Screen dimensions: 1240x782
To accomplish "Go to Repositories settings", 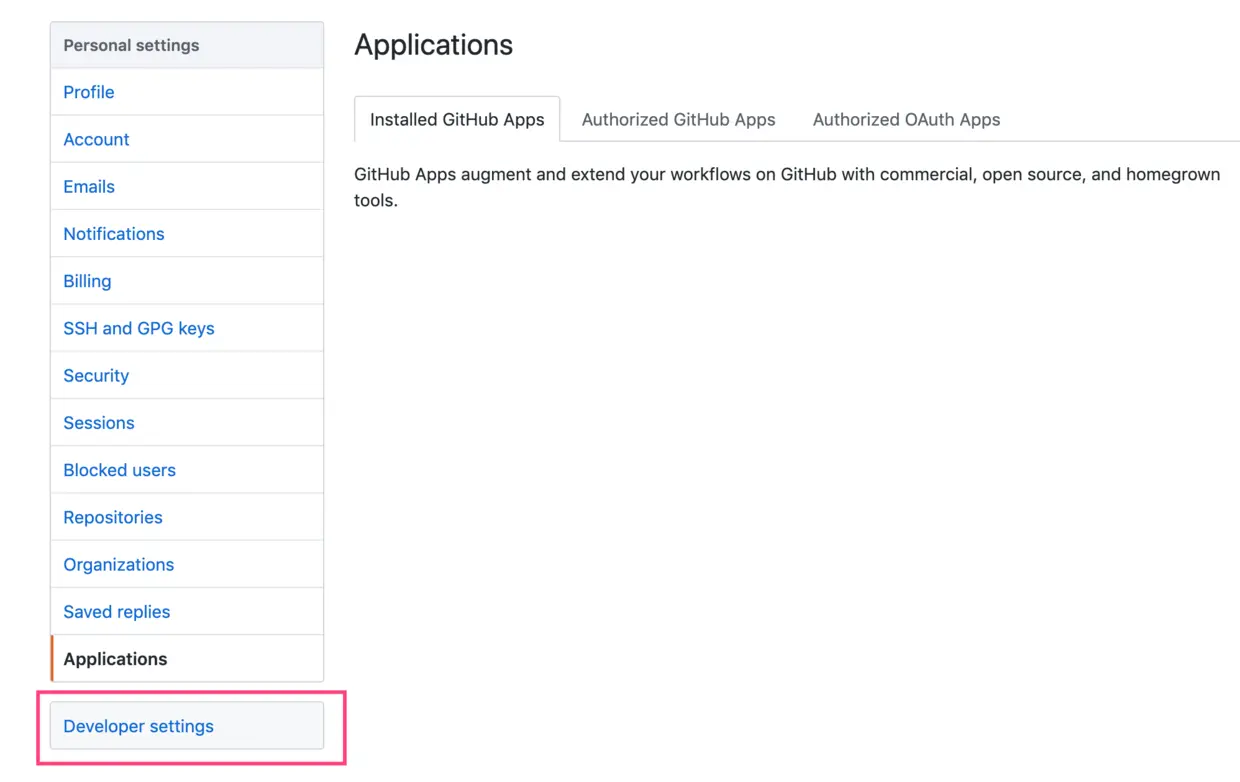I will click(113, 517).
